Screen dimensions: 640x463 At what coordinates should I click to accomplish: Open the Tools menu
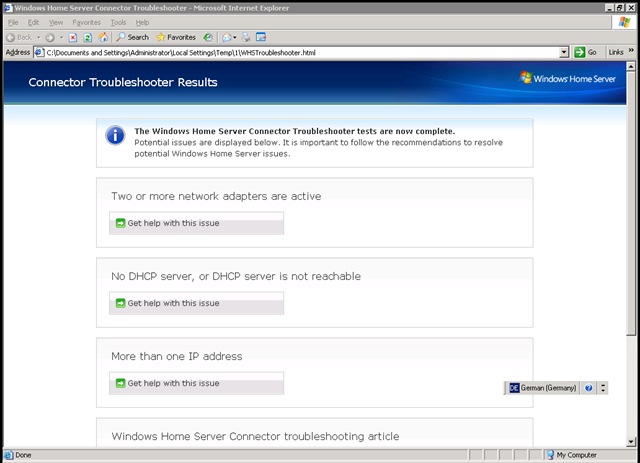[x=118, y=22]
